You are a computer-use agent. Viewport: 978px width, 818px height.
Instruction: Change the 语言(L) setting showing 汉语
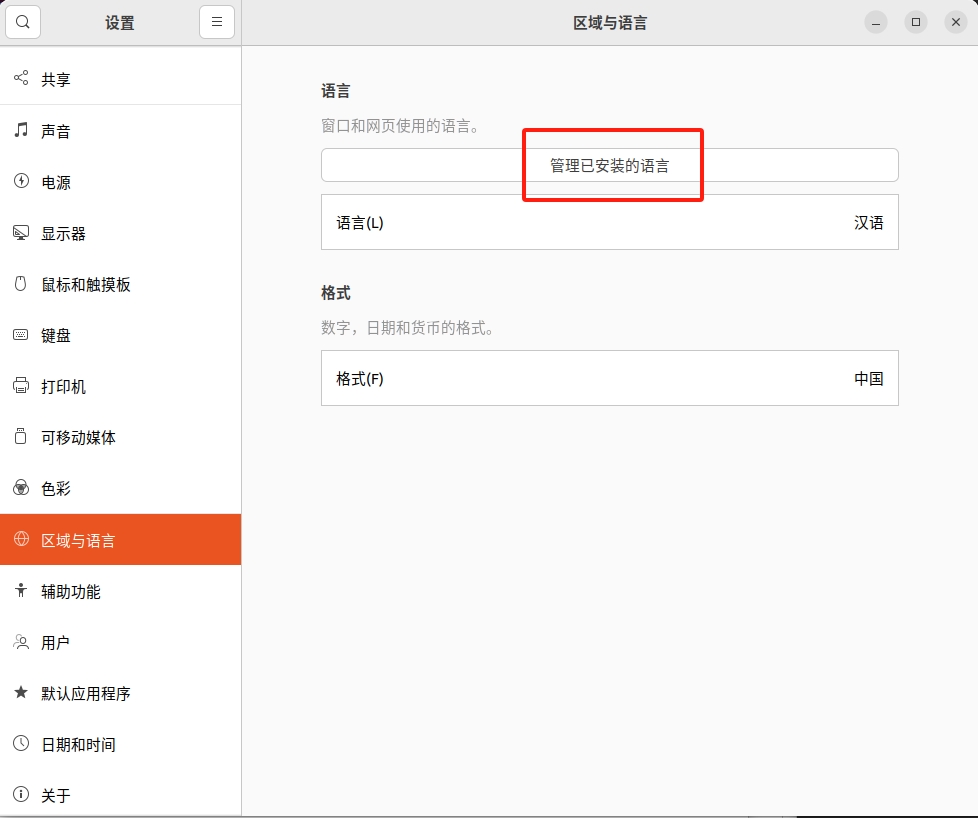point(609,222)
